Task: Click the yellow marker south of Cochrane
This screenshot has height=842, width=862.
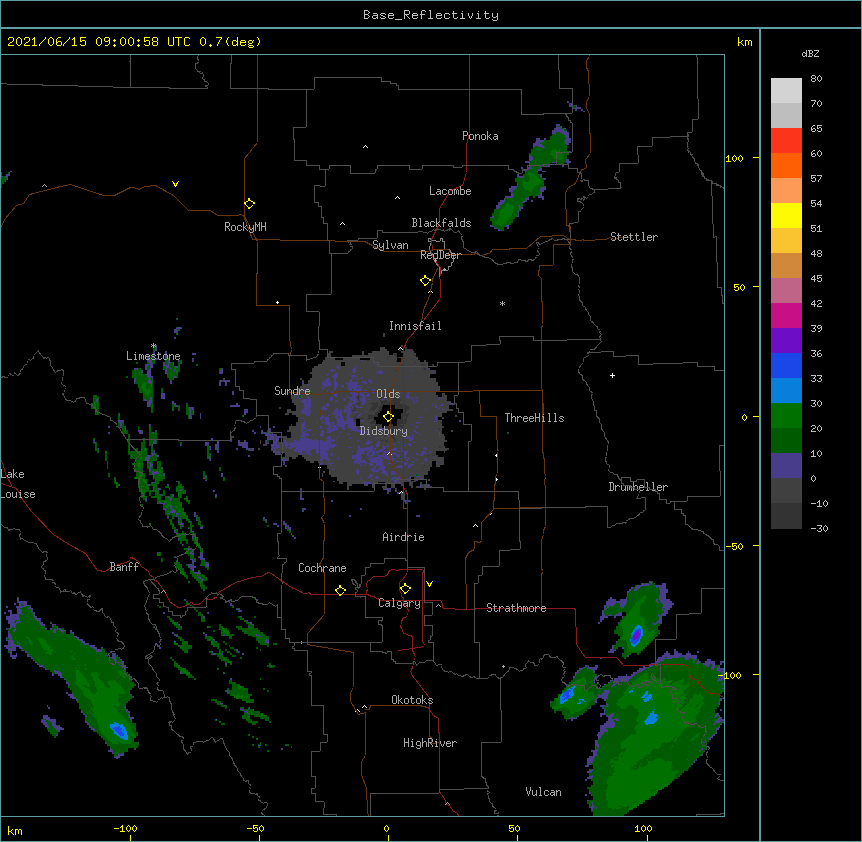Action: (340, 590)
